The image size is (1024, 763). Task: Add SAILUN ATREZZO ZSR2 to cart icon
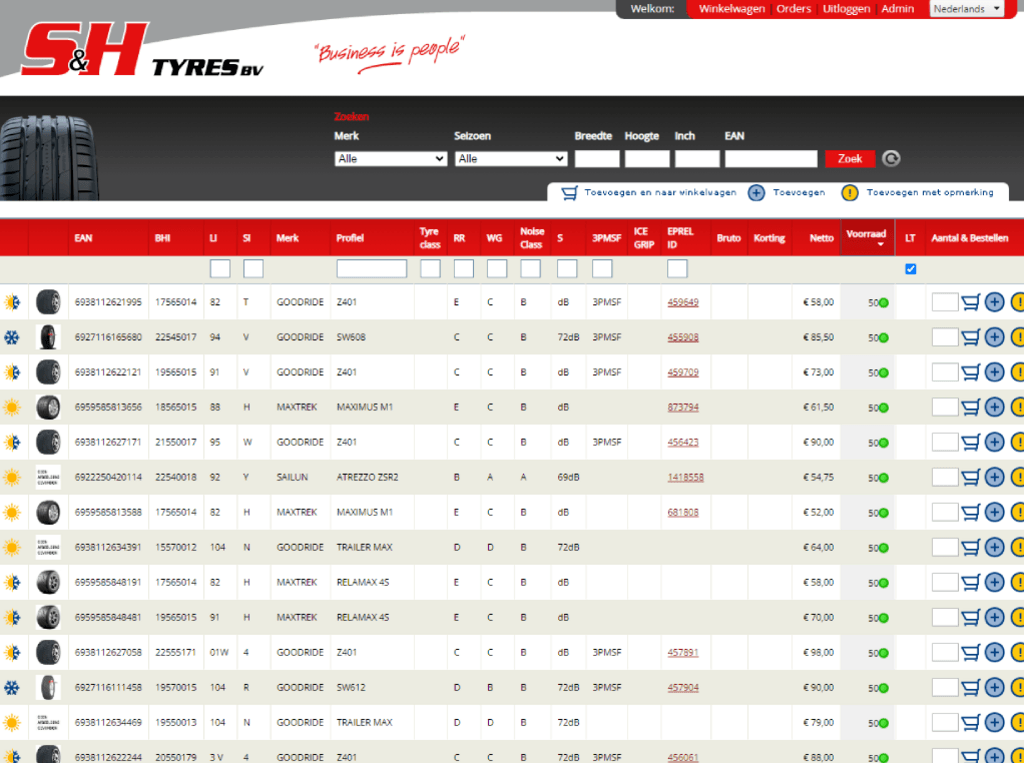pos(970,477)
